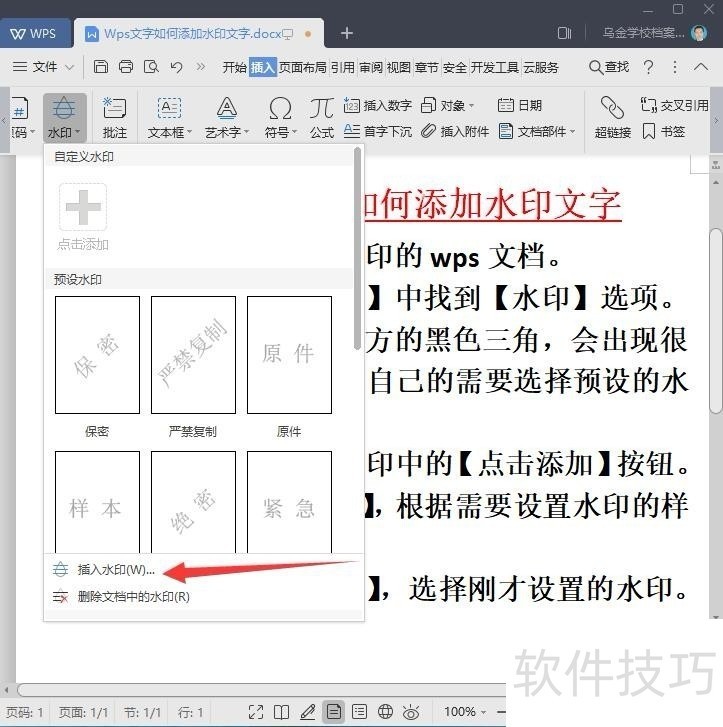Open a new tab with plus
723x727 pixels.
coord(346,33)
